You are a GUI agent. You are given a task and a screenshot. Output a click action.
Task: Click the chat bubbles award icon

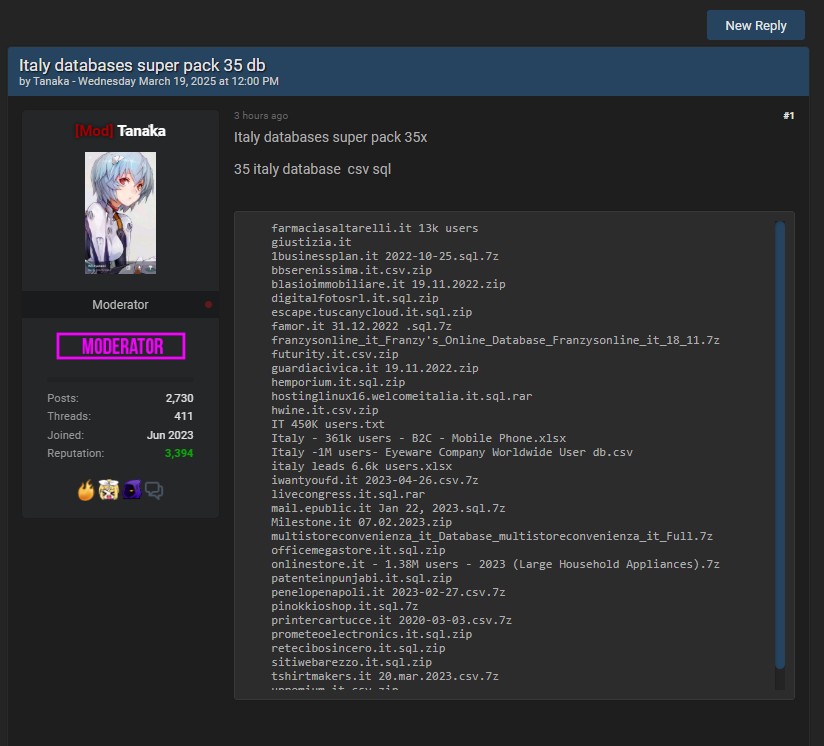tap(154, 490)
